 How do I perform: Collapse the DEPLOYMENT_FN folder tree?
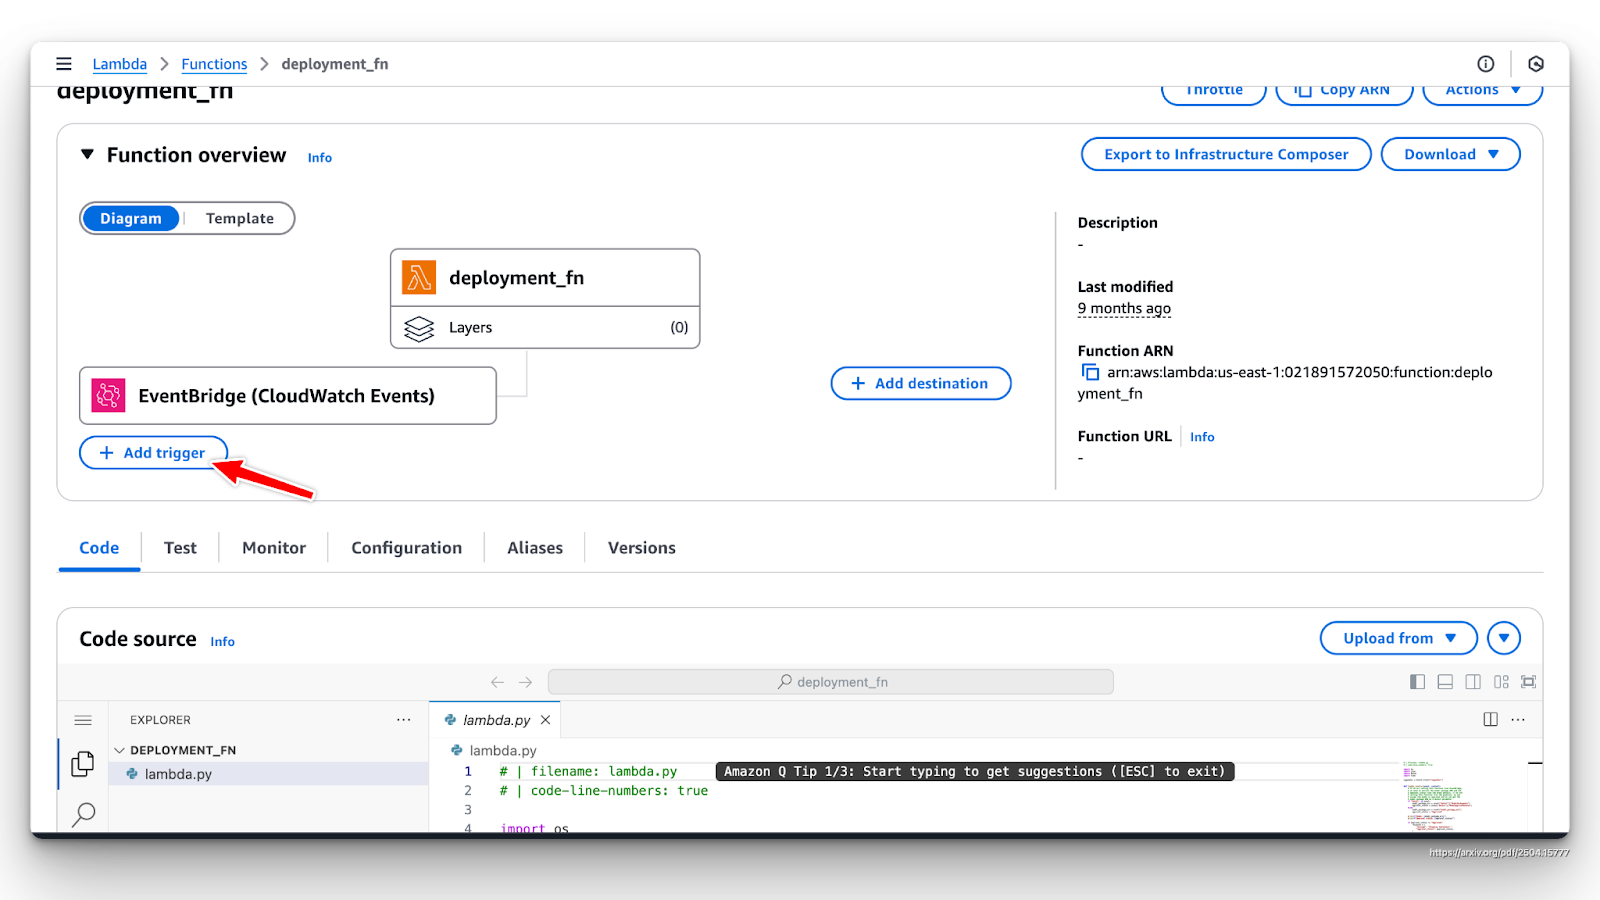coord(120,750)
